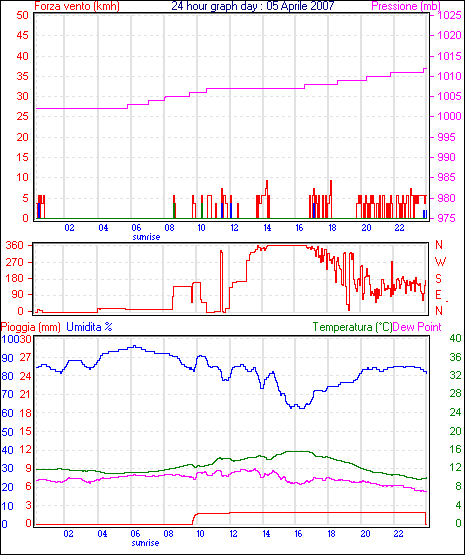Click 'sunrise' label under the bottom chart
466x556 pixels.
coord(145,543)
